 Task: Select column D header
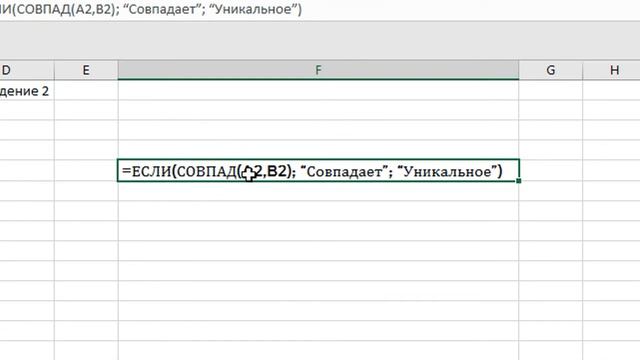pyautogui.click(x=27, y=70)
